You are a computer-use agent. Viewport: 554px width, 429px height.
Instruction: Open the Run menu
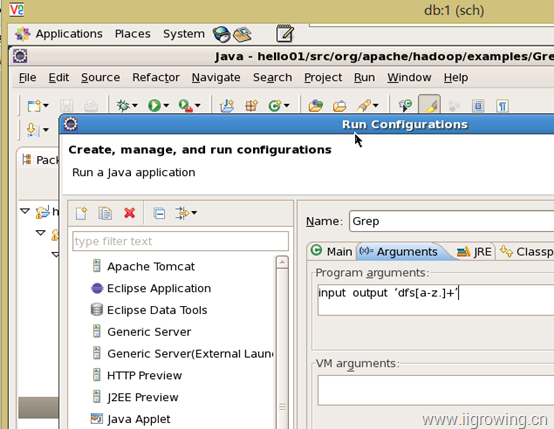[364, 77]
